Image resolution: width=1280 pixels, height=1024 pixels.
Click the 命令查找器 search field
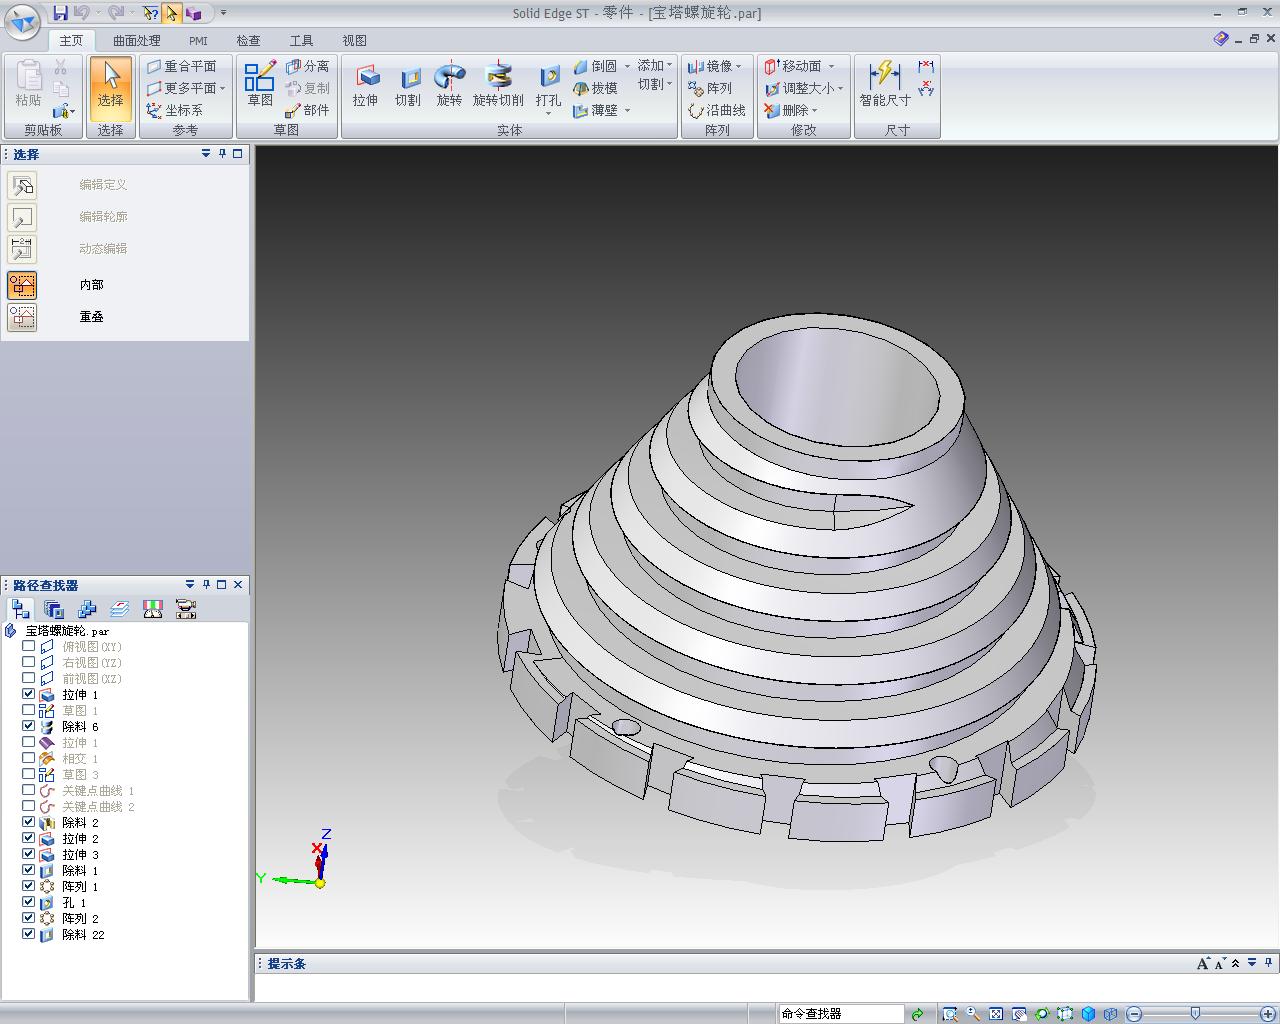coord(841,1014)
